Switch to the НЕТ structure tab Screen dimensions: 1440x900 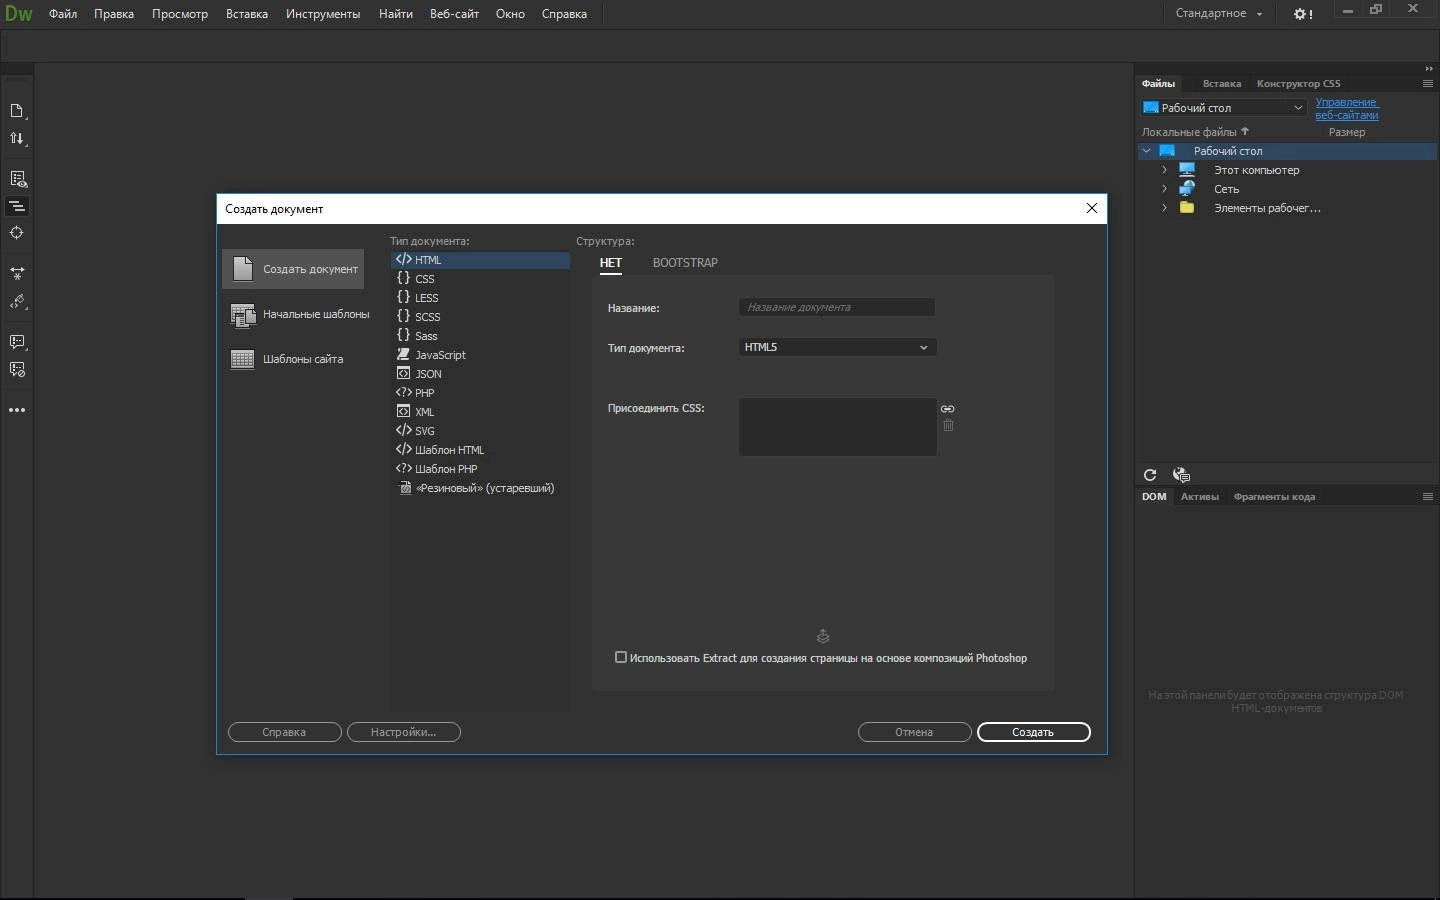click(611, 263)
